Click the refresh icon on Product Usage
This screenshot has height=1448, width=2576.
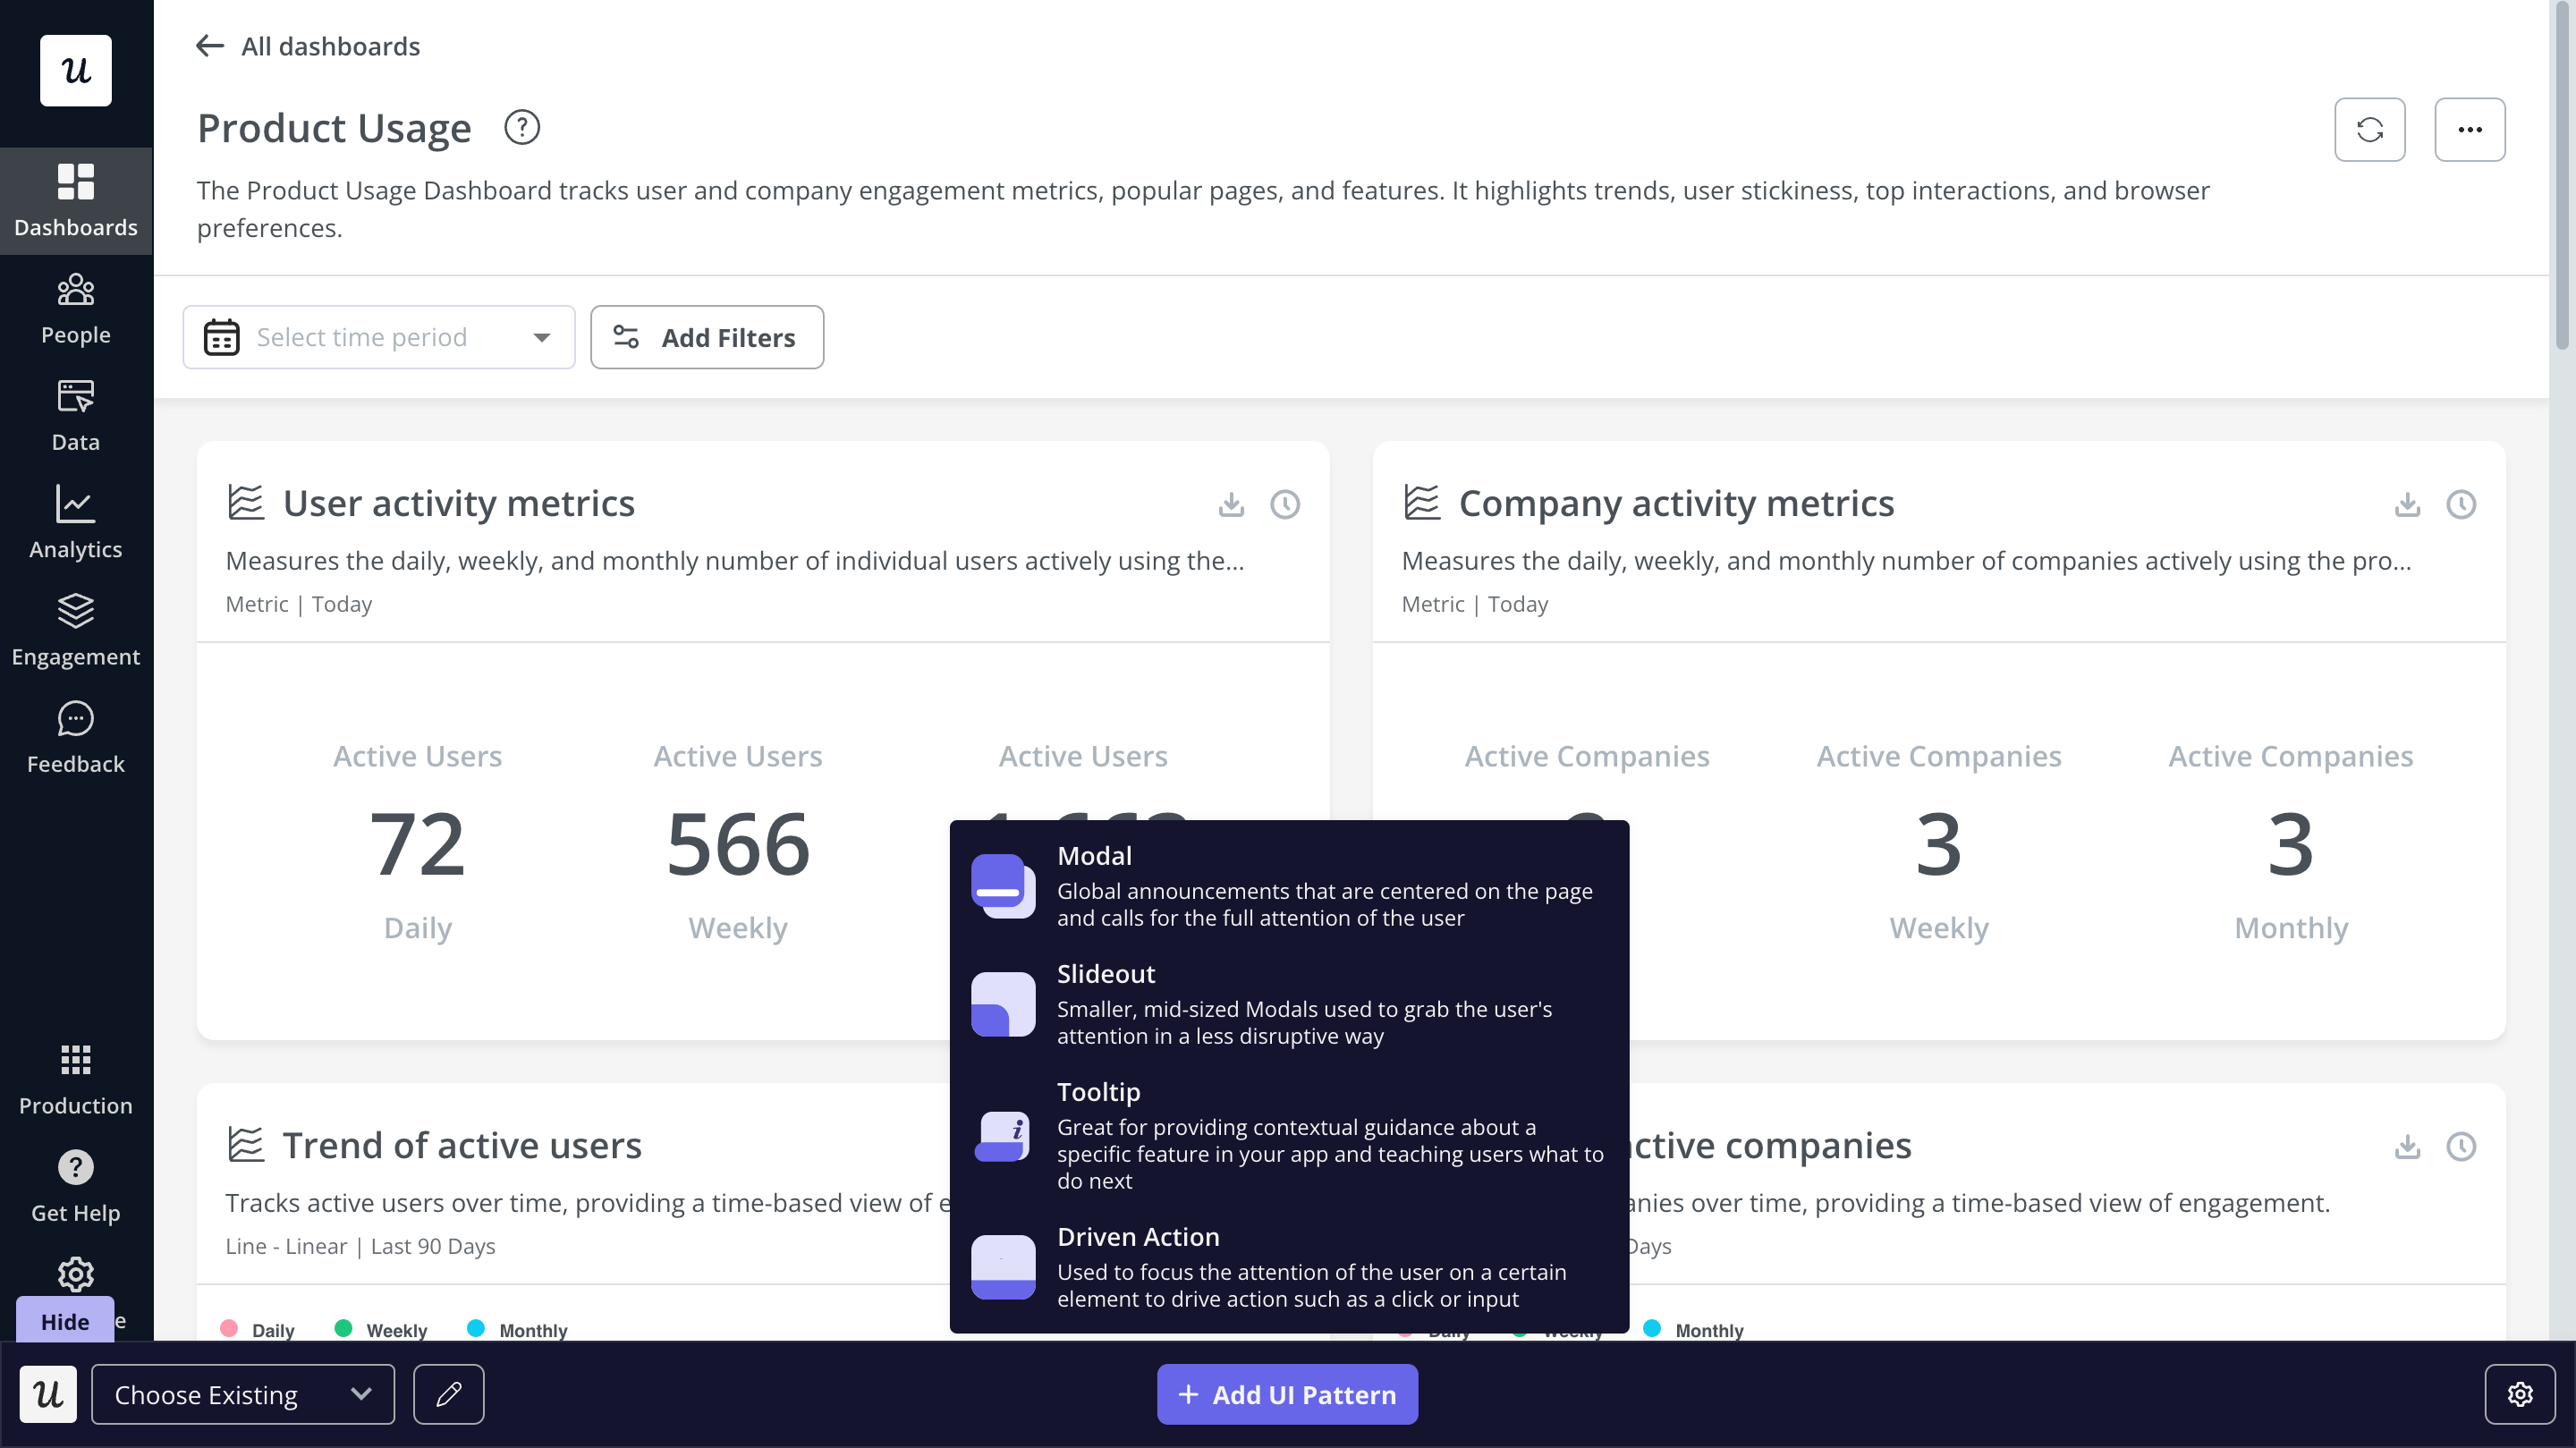tap(2369, 129)
